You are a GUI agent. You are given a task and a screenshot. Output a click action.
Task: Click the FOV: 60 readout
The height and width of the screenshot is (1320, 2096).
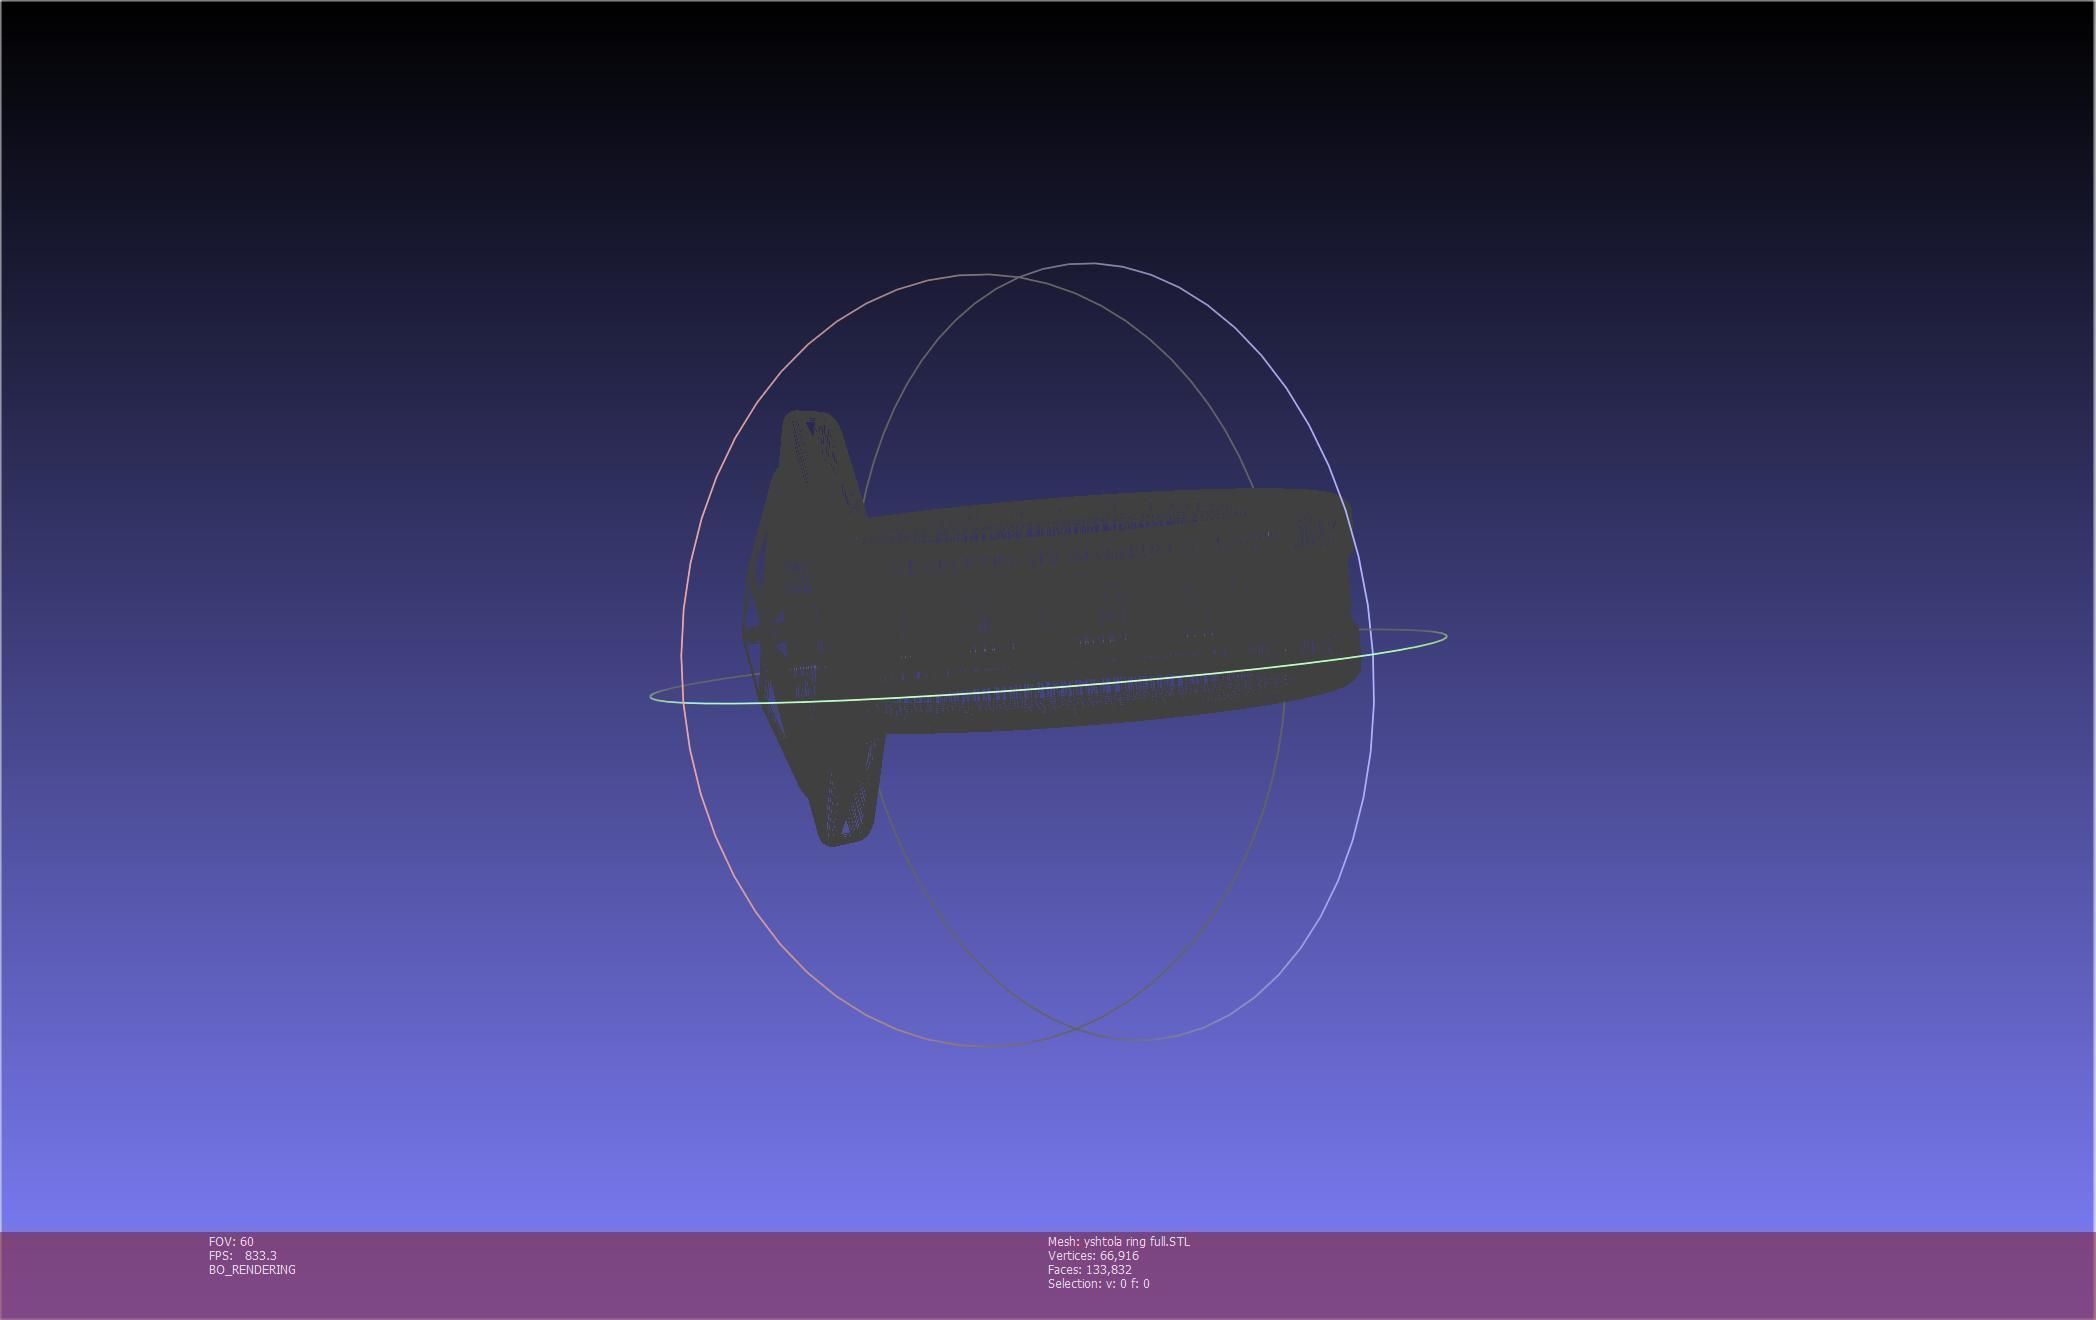pyautogui.click(x=231, y=1242)
